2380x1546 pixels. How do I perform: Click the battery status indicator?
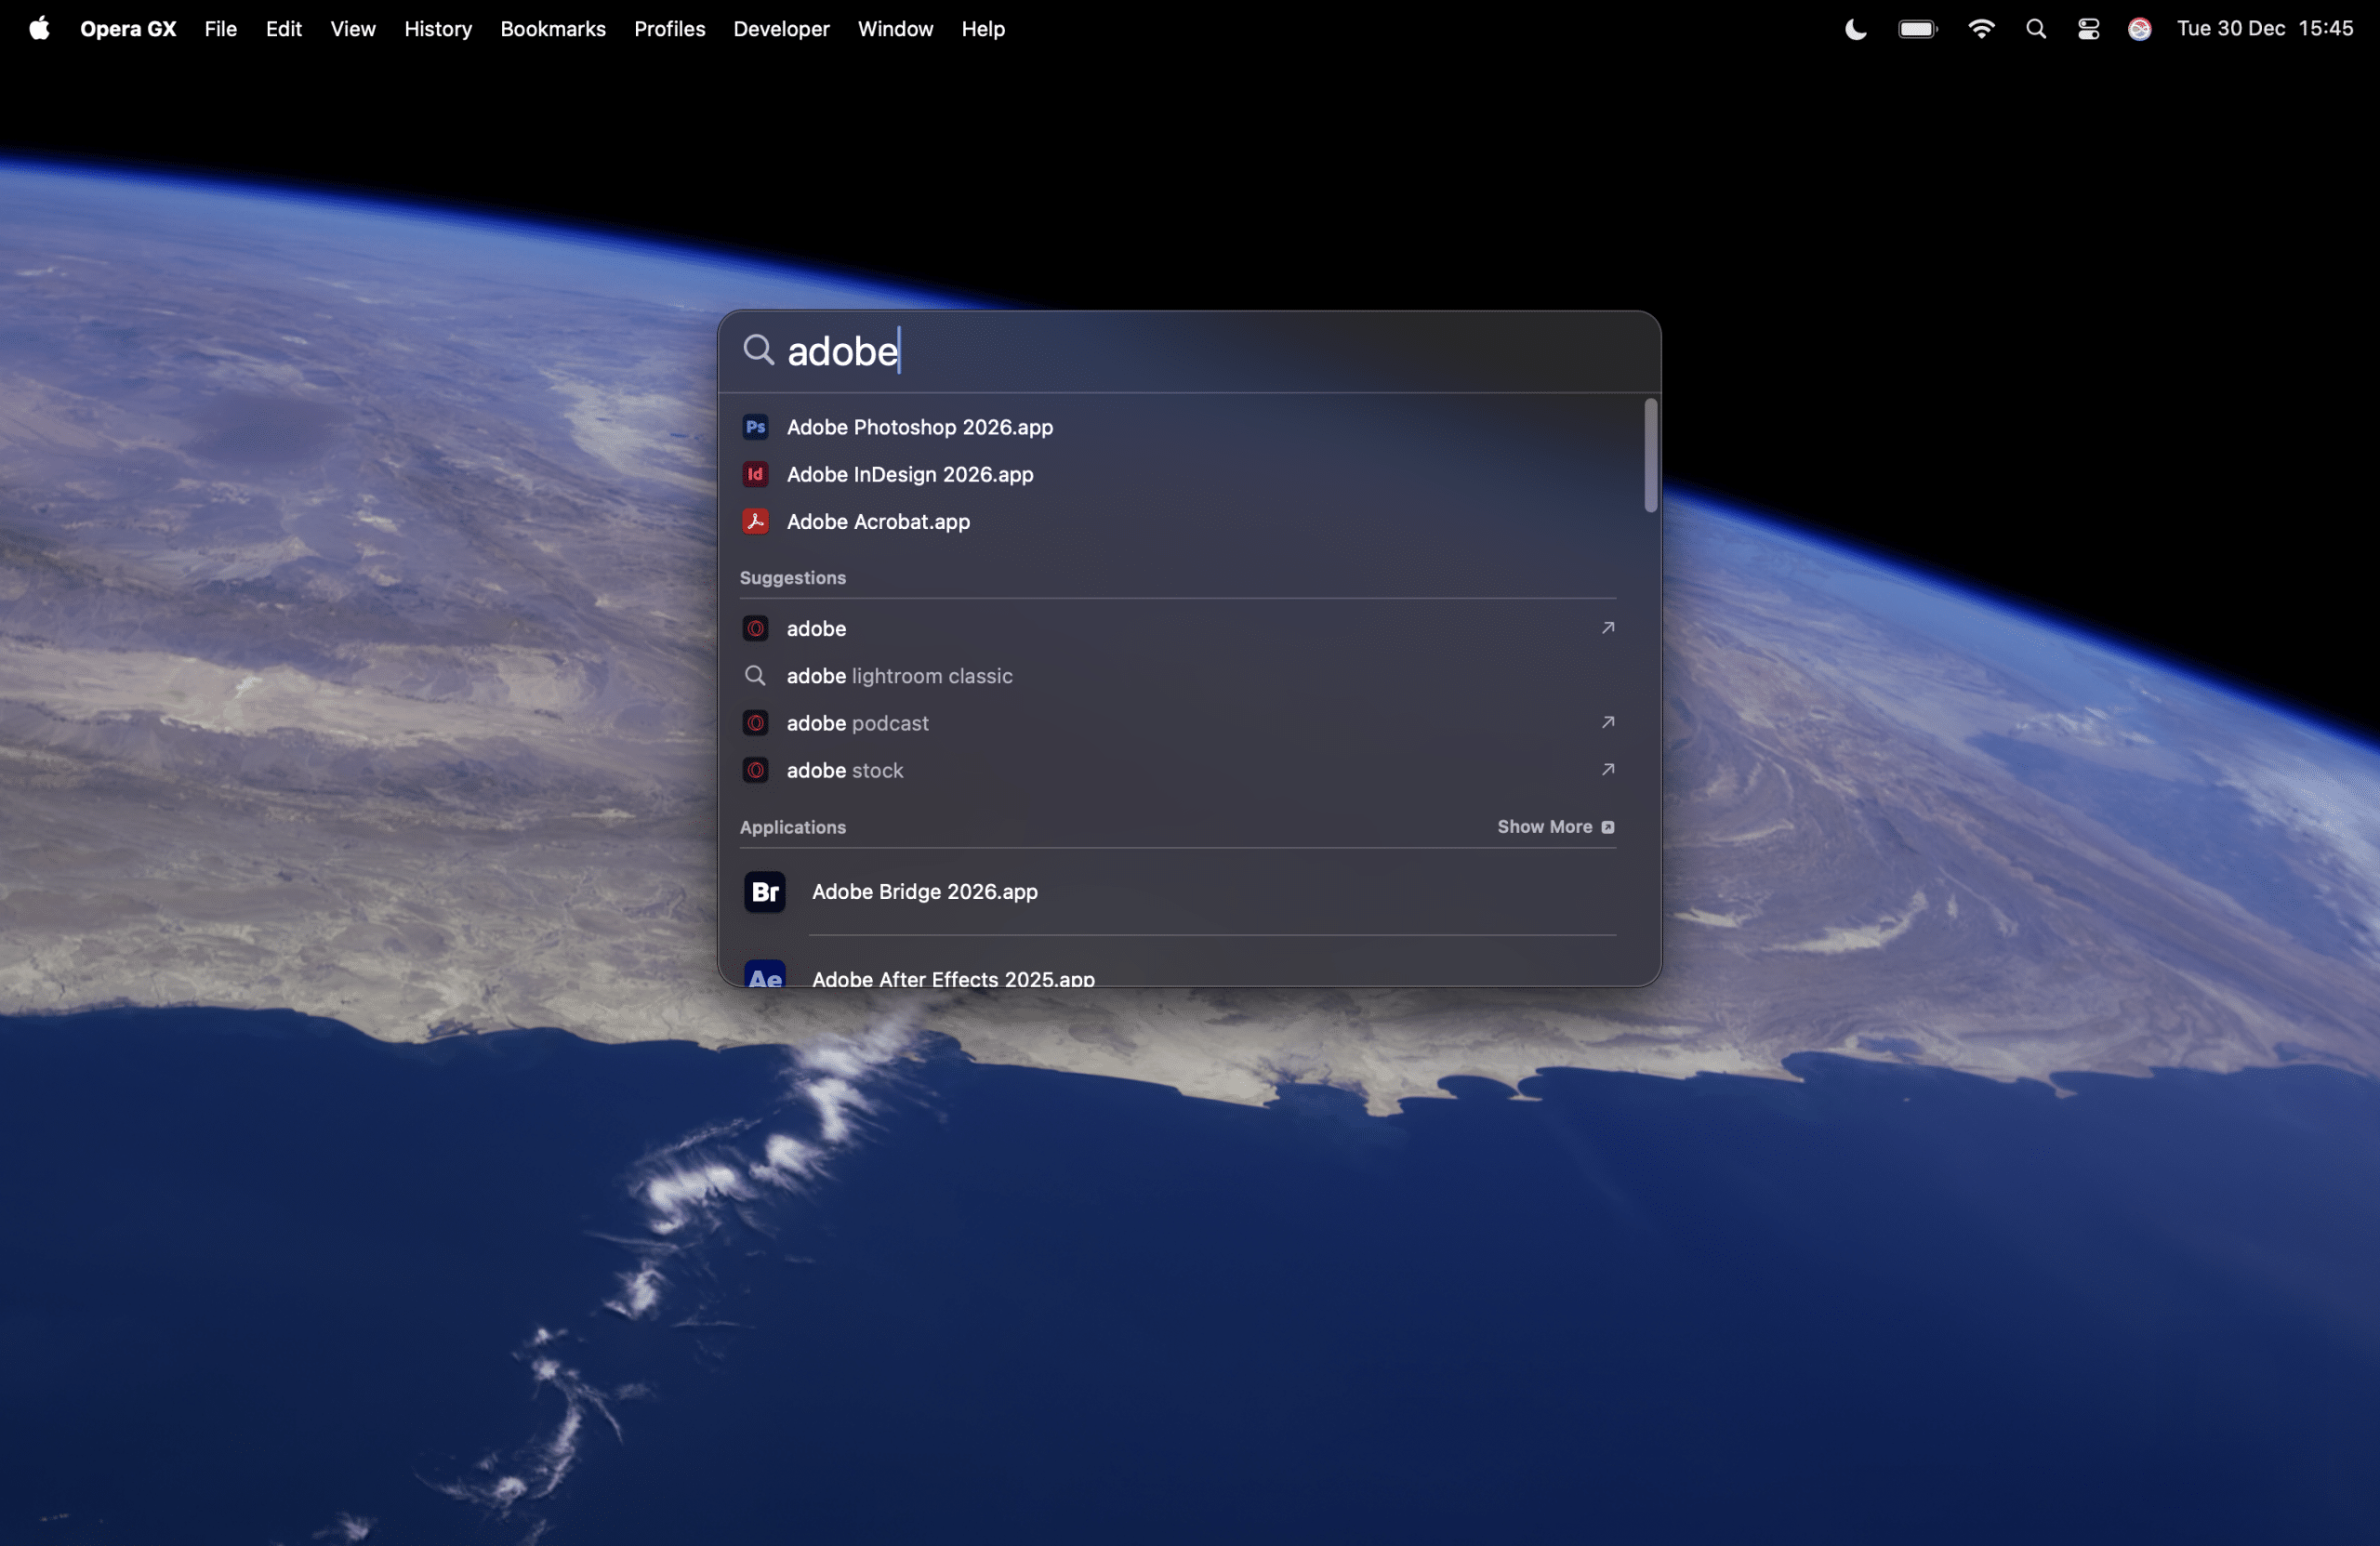[1917, 29]
